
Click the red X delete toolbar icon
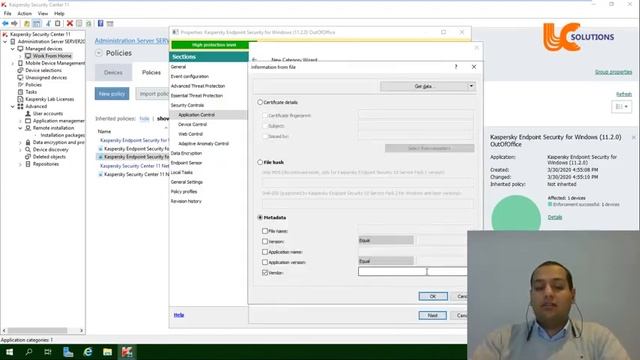pyautogui.click(x=70, y=24)
